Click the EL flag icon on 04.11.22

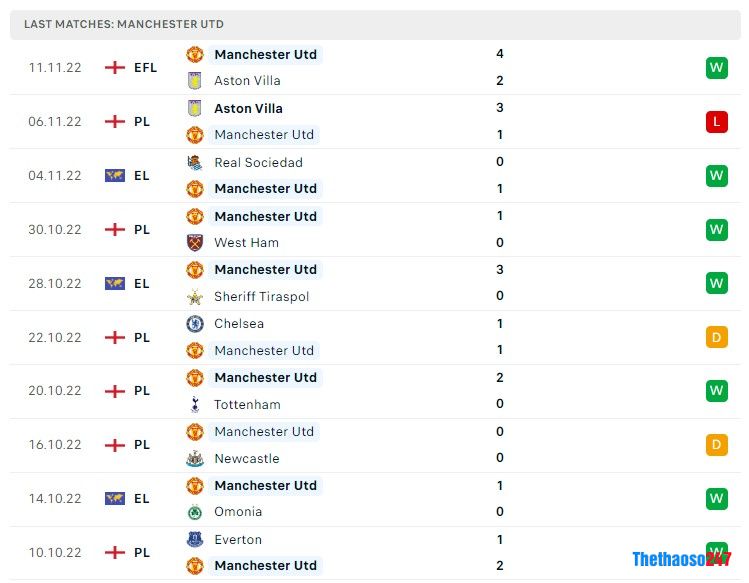(x=115, y=176)
